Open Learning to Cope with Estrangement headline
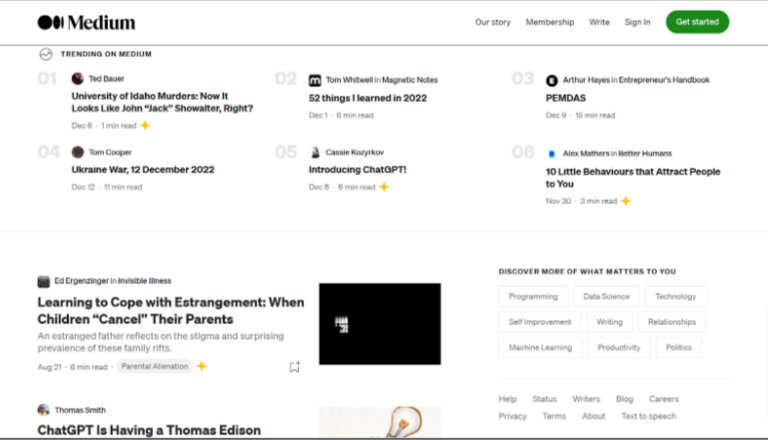This screenshot has height=440, width=768. (x=171, y=311)
